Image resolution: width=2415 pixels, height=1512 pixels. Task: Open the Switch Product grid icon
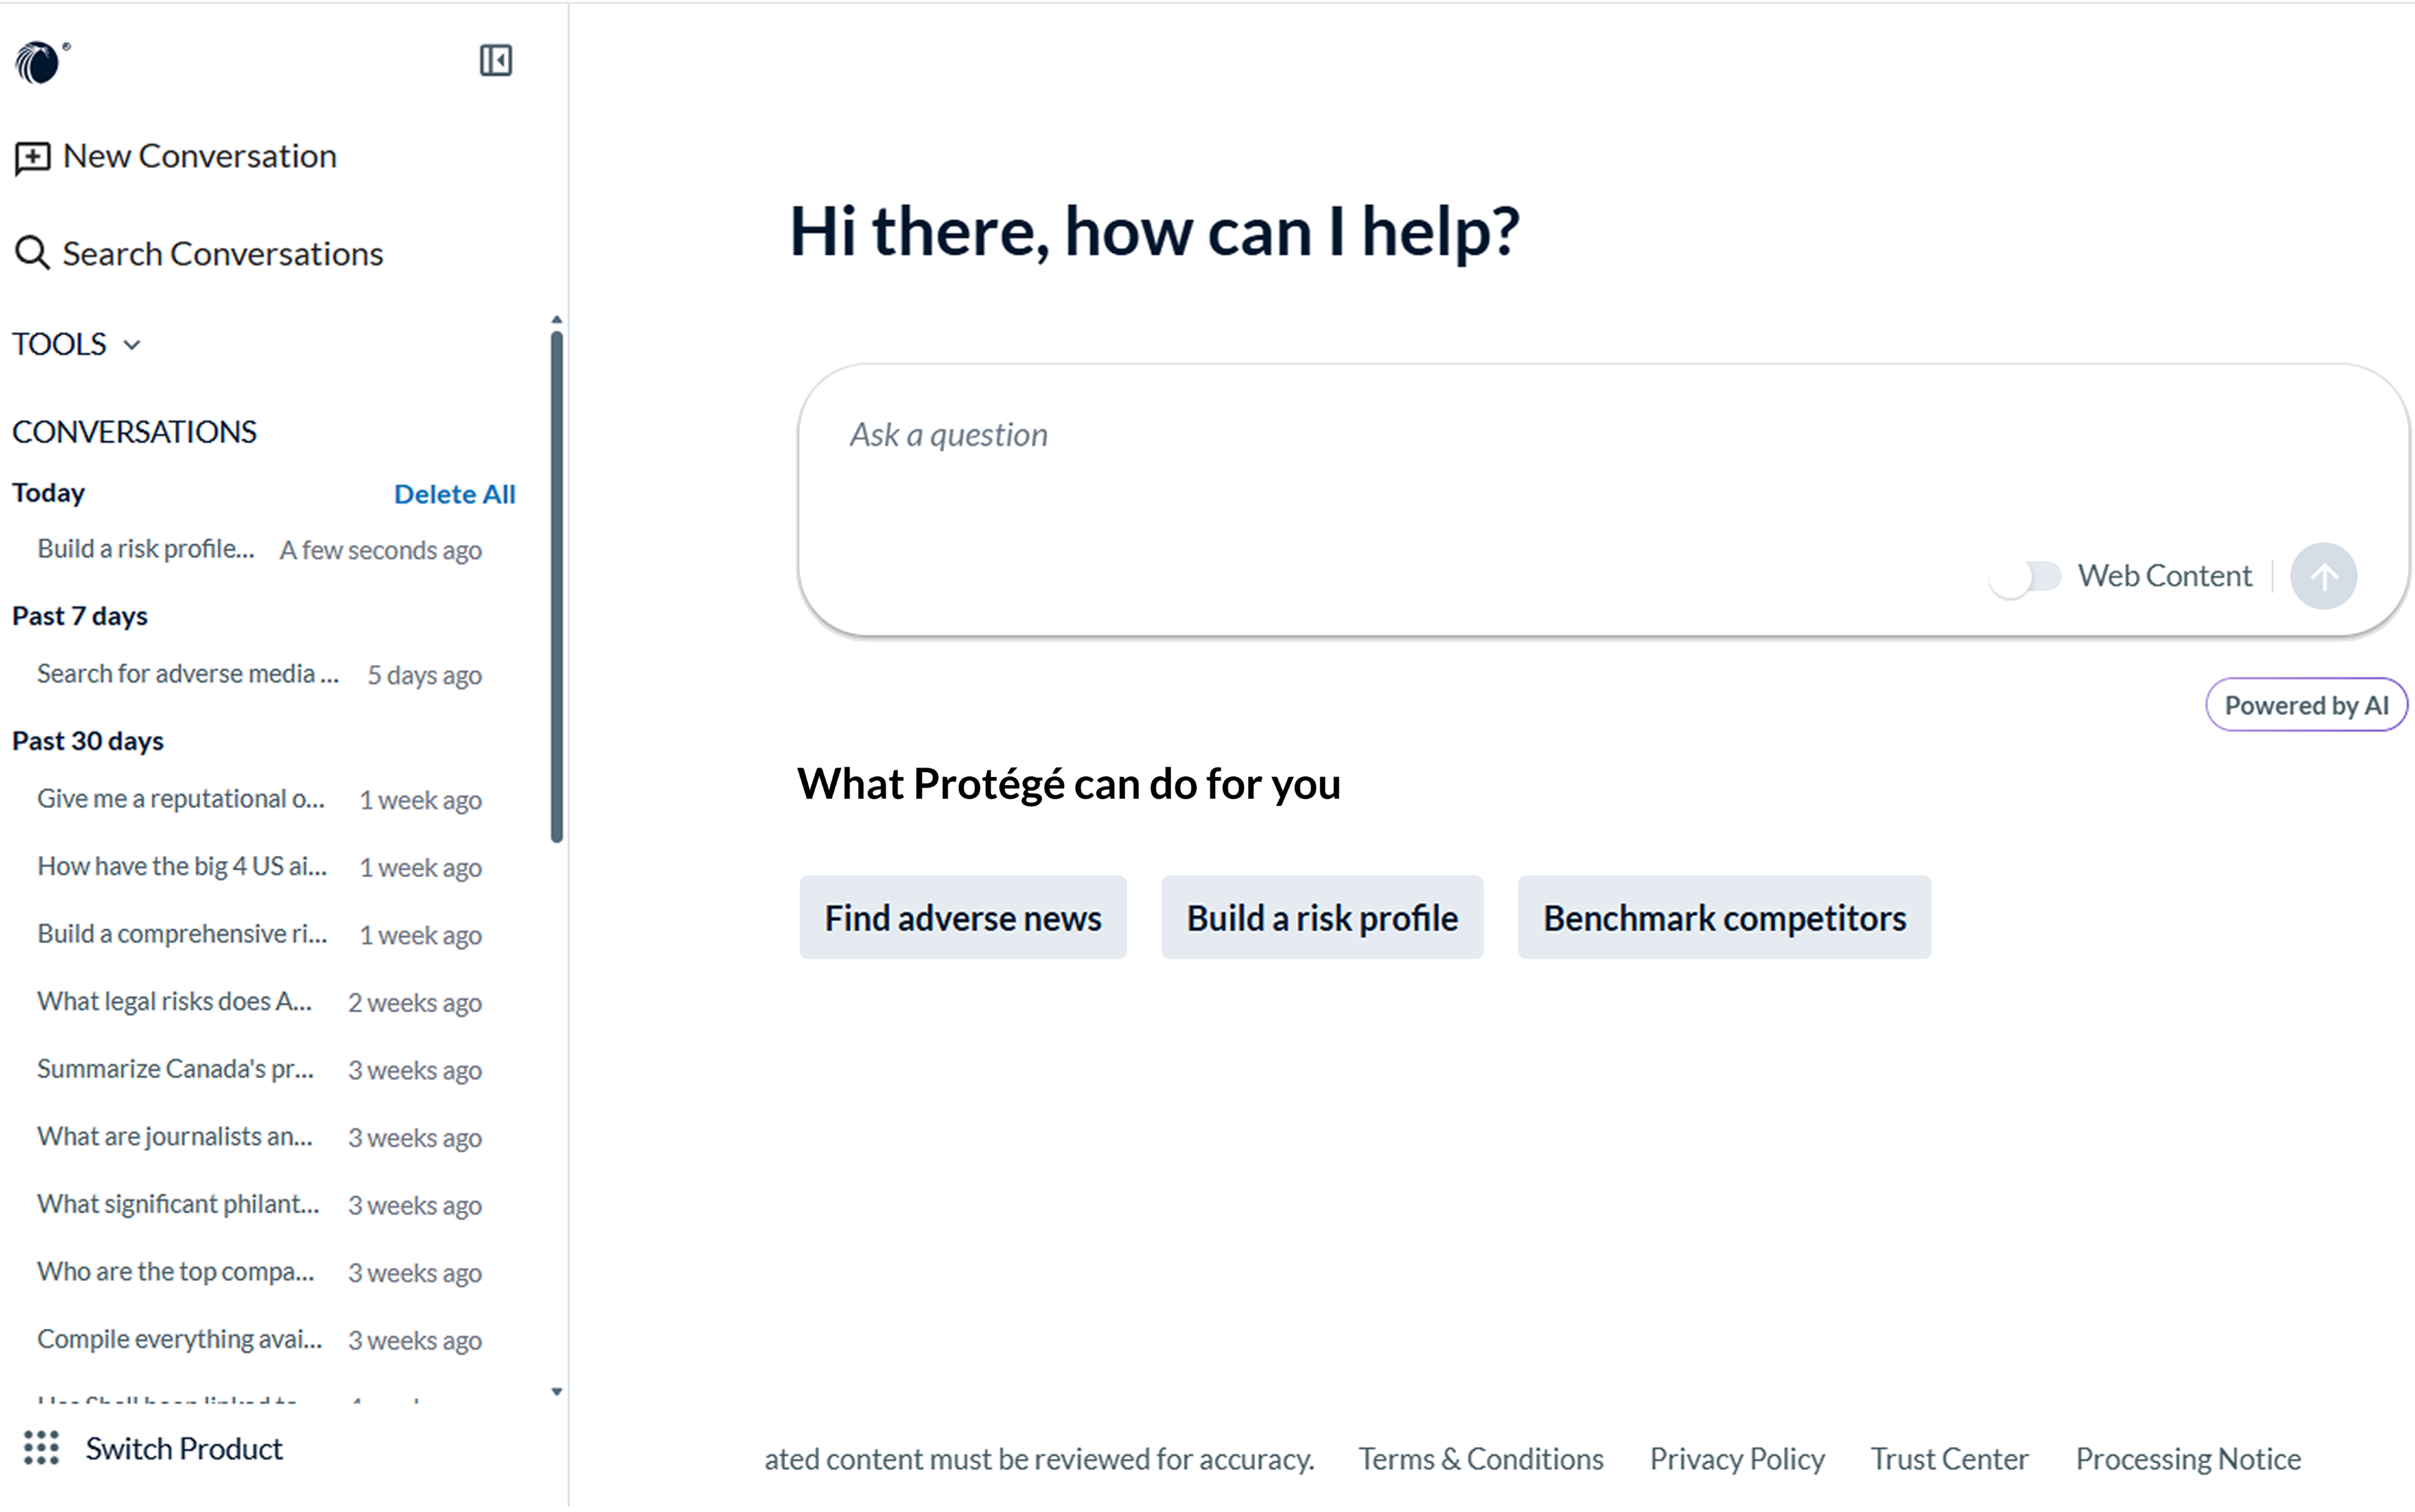tap(41, 1448)
